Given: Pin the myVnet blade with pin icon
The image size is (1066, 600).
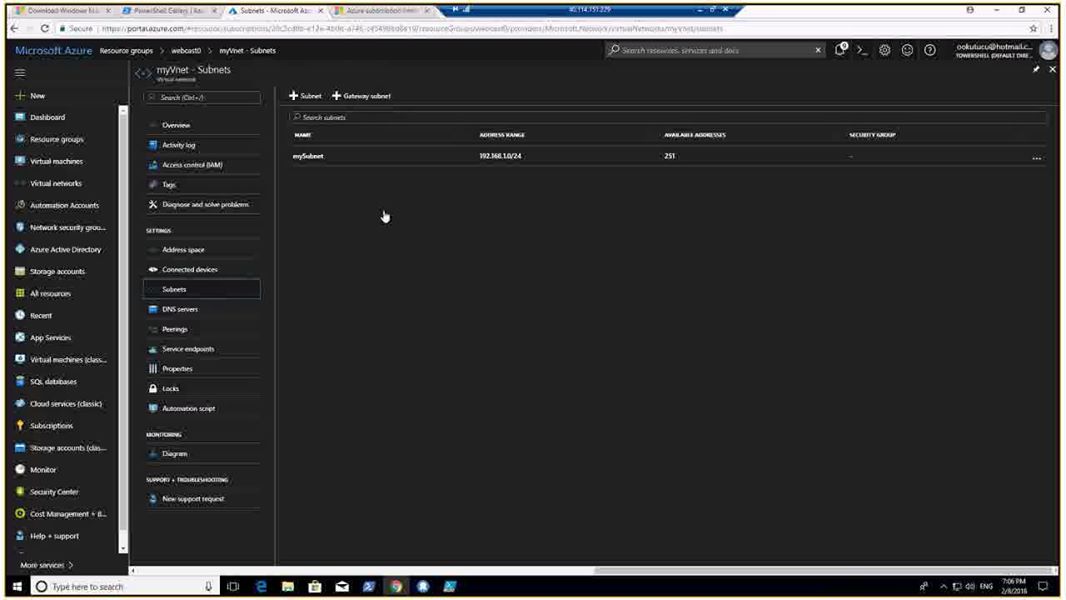Looking at the screenshot, I should pos(1036,69).
